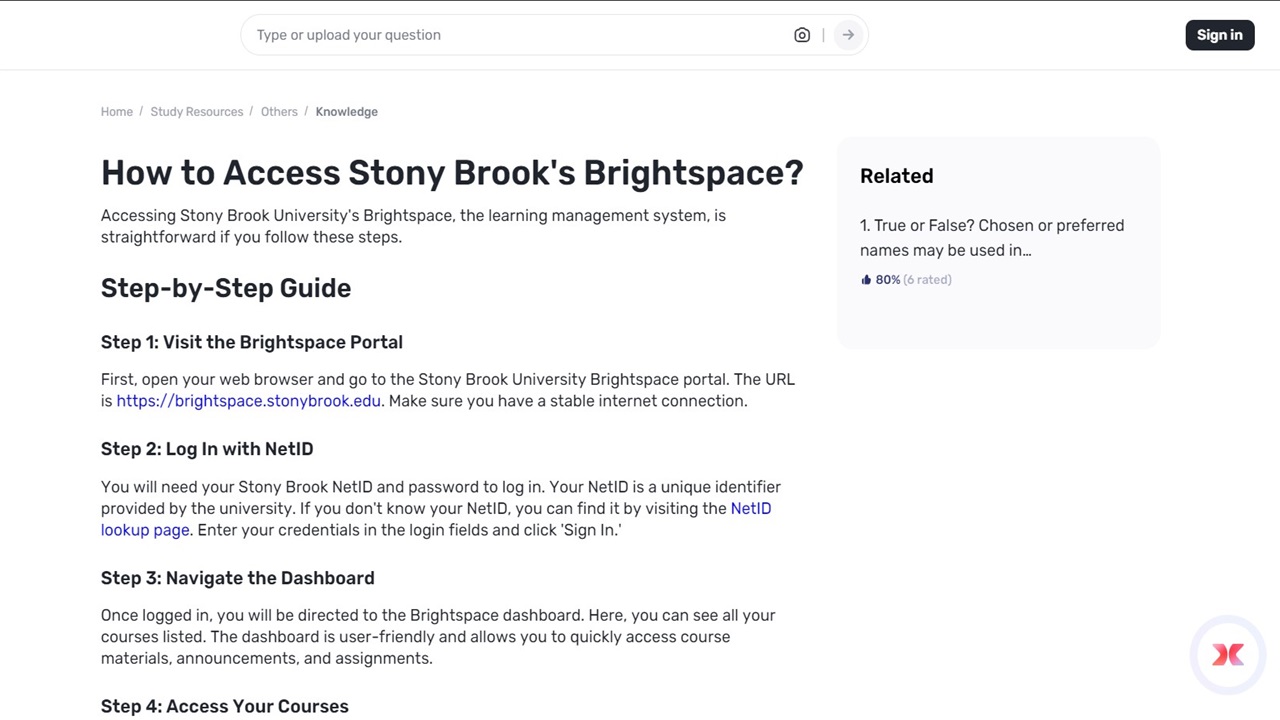
Task: Open the brightspace.stonybrook.edu link
Action: click(x=248, y=400)
